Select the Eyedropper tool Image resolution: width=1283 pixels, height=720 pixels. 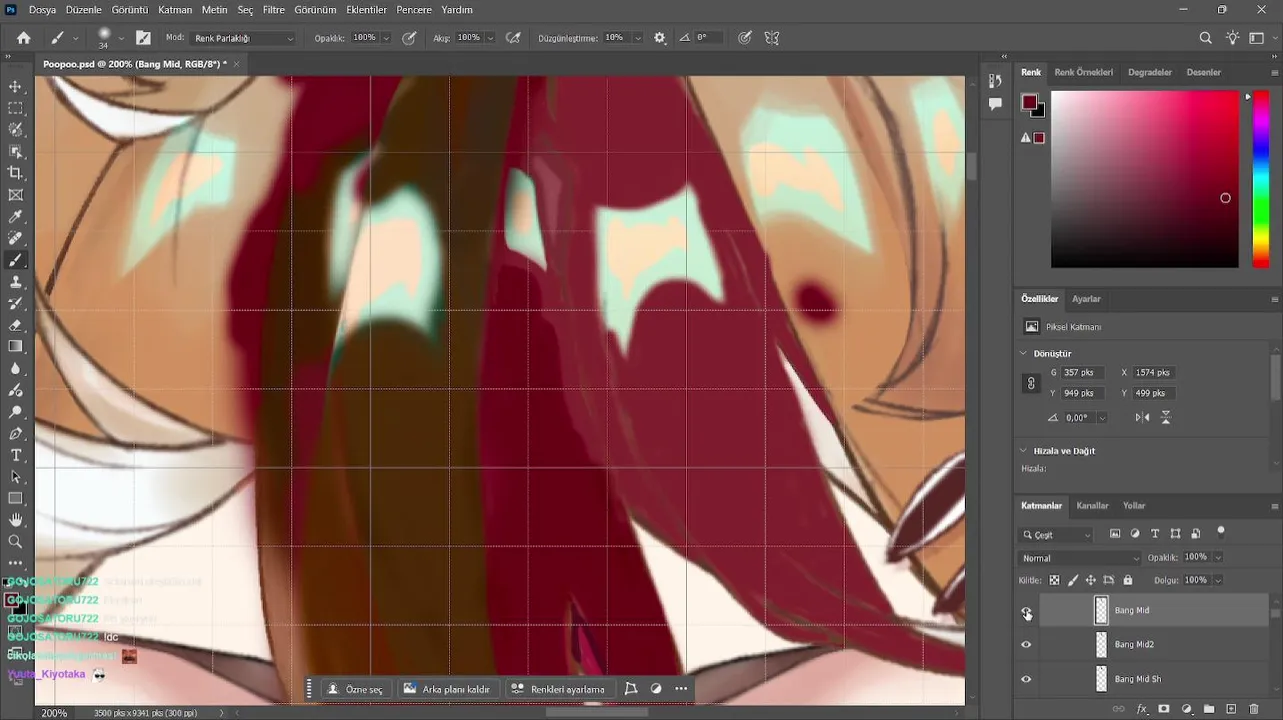tap(16, 217)
